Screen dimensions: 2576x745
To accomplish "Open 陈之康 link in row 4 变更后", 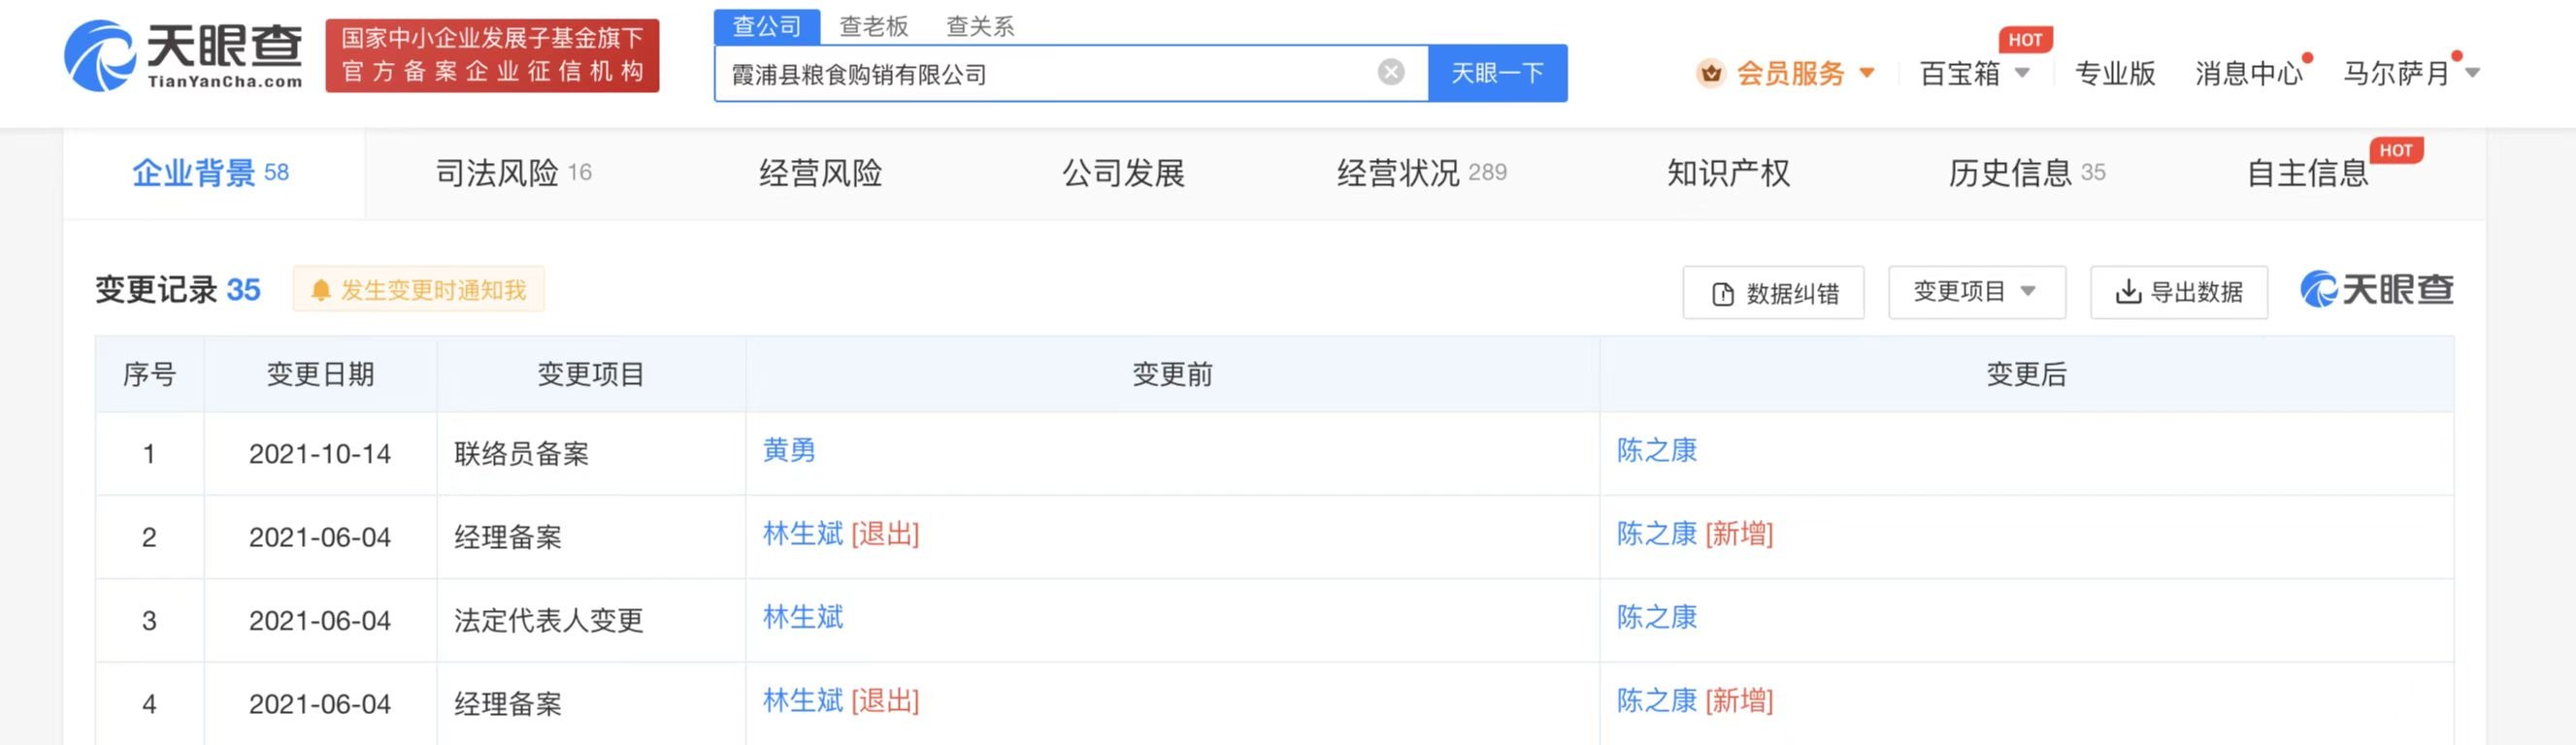I will click(1657, 700).
